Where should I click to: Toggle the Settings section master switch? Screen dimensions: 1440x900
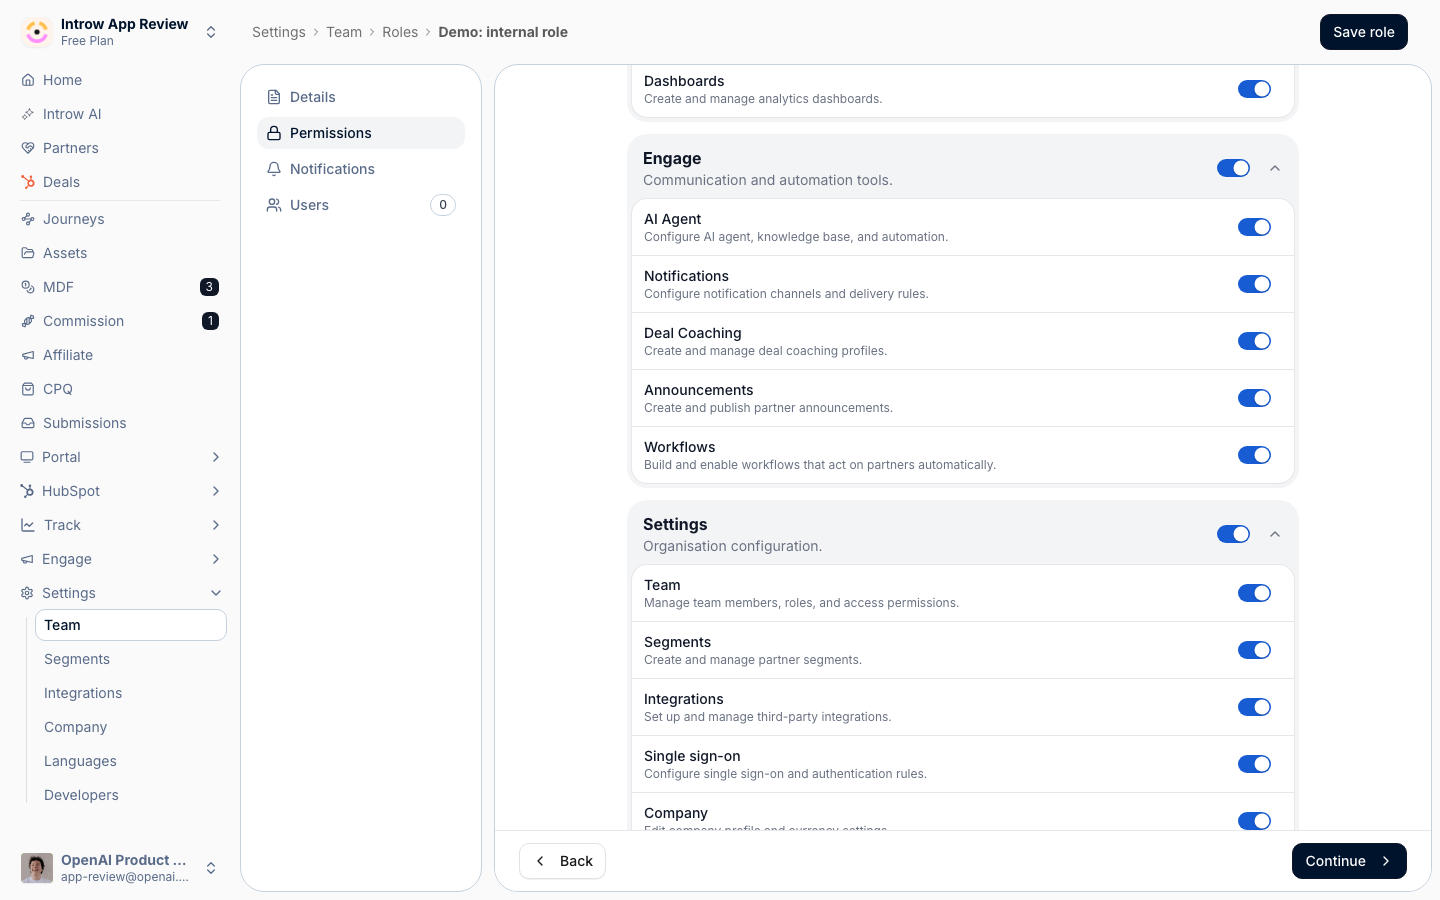1233,534
